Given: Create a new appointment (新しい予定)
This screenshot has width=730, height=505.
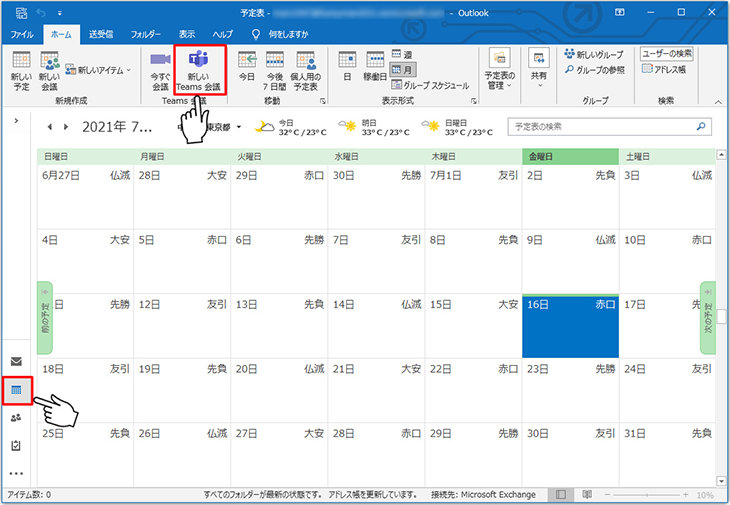Looking at the screenshot, I should [x=21, y=71].
